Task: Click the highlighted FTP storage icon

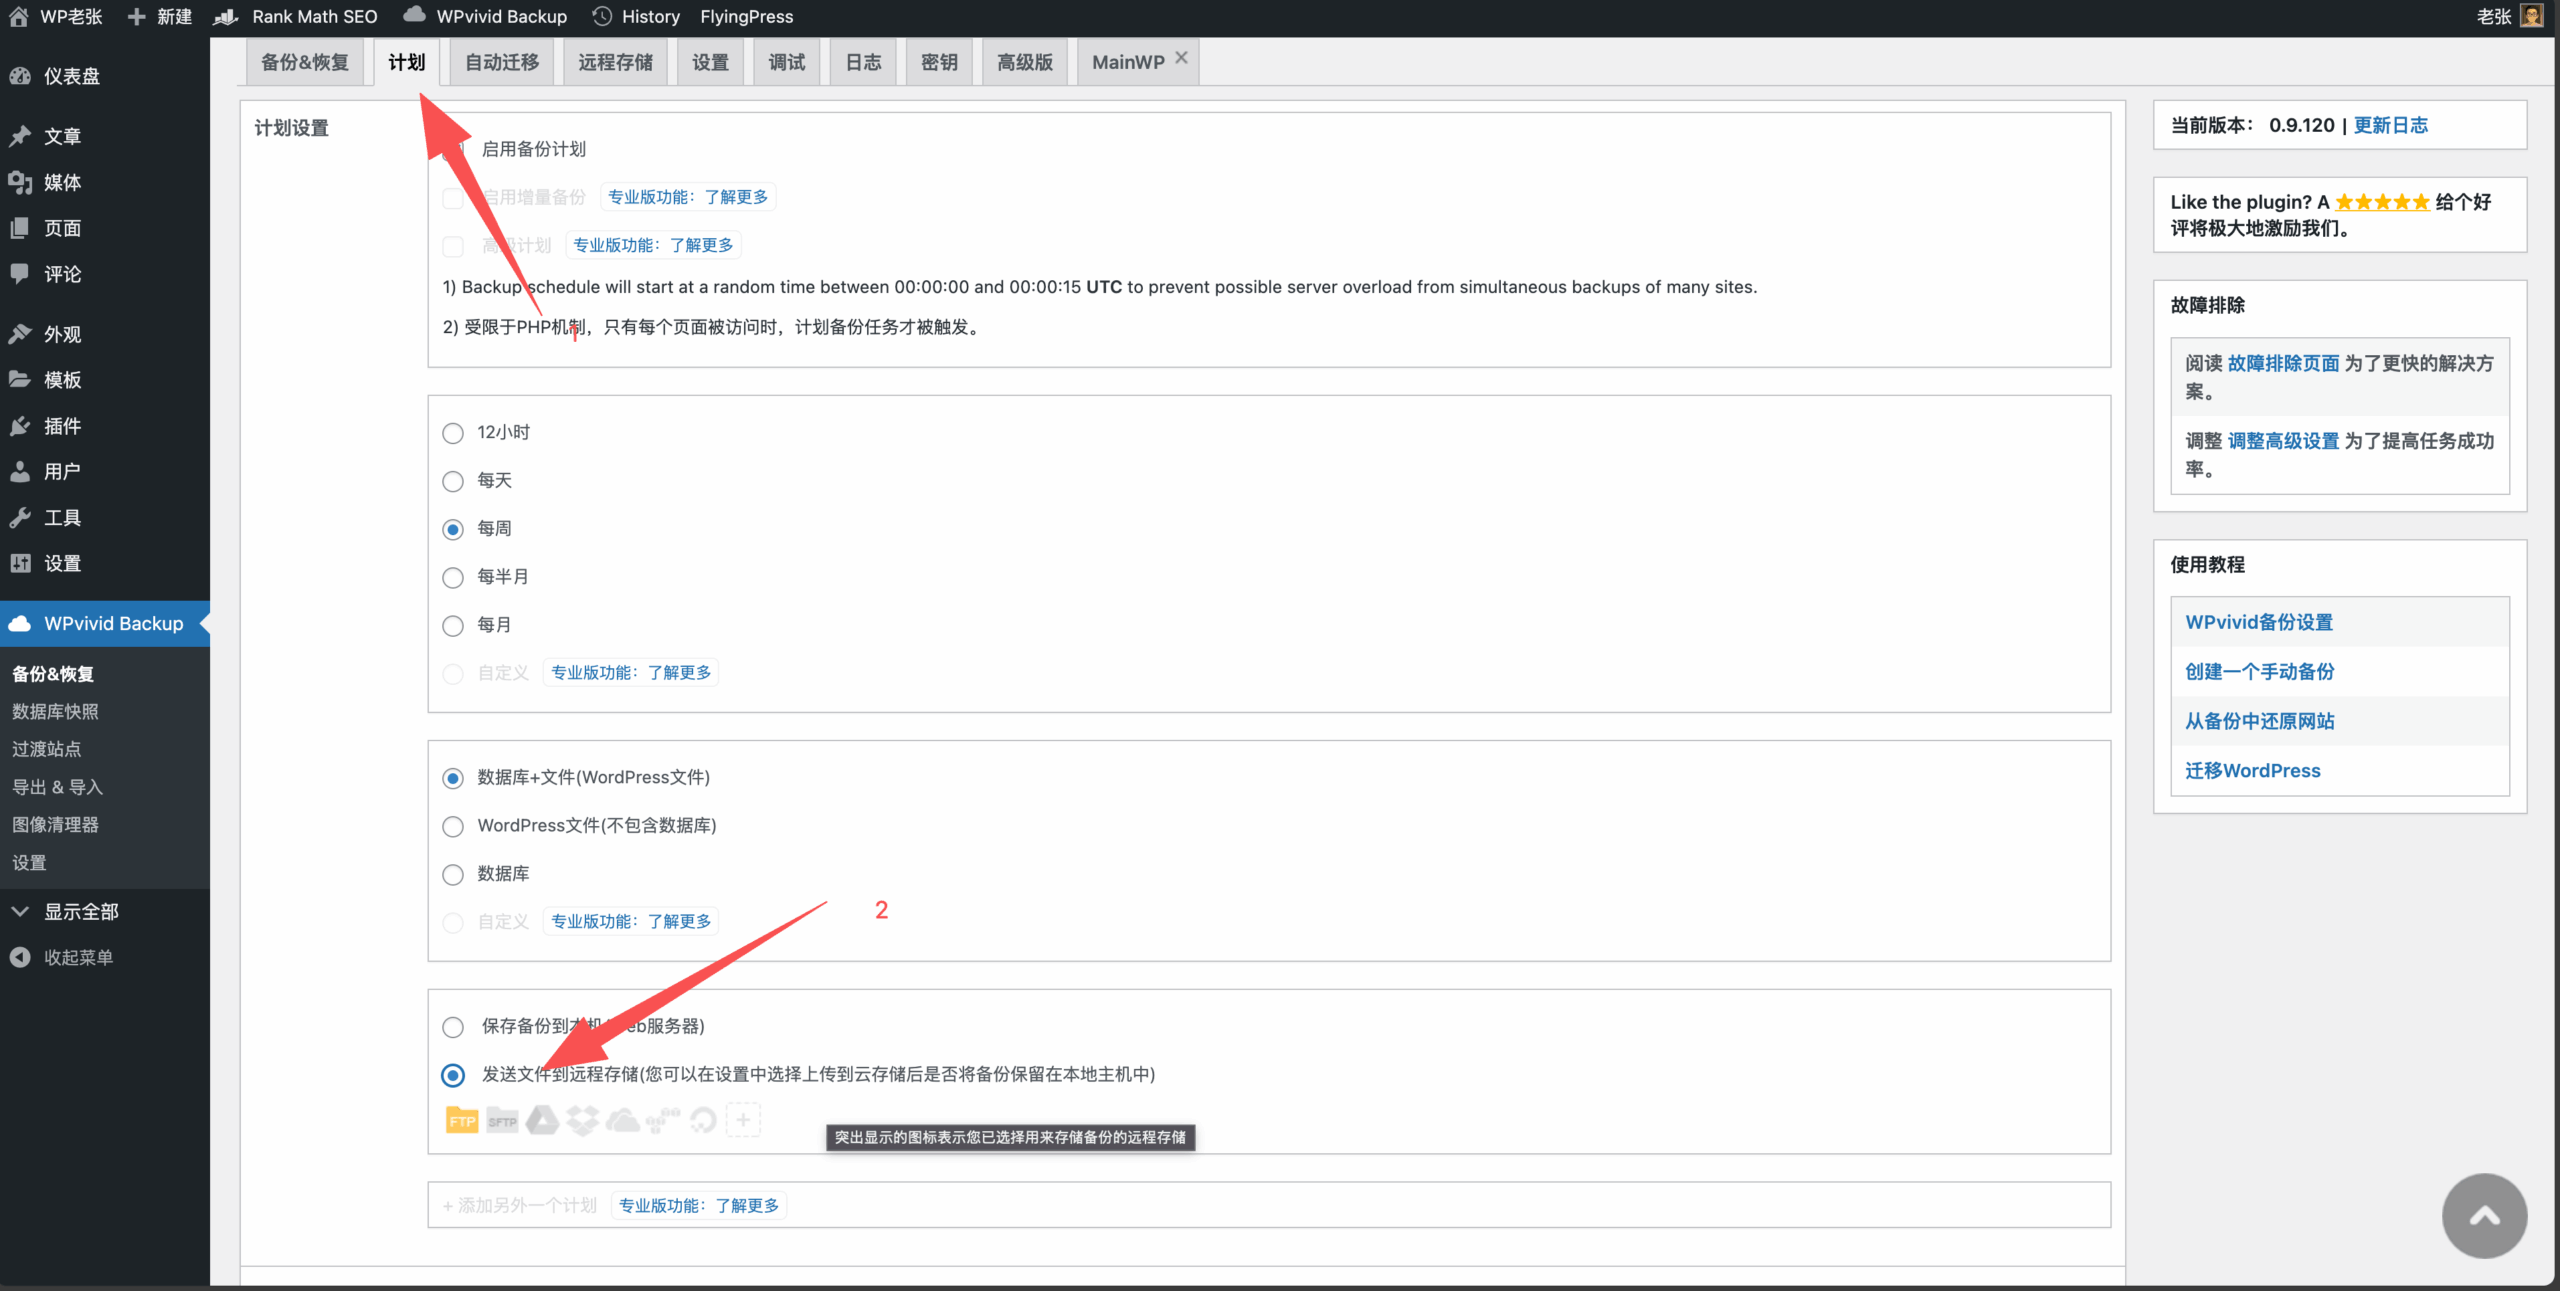Action: click(x=461, y=1120)
